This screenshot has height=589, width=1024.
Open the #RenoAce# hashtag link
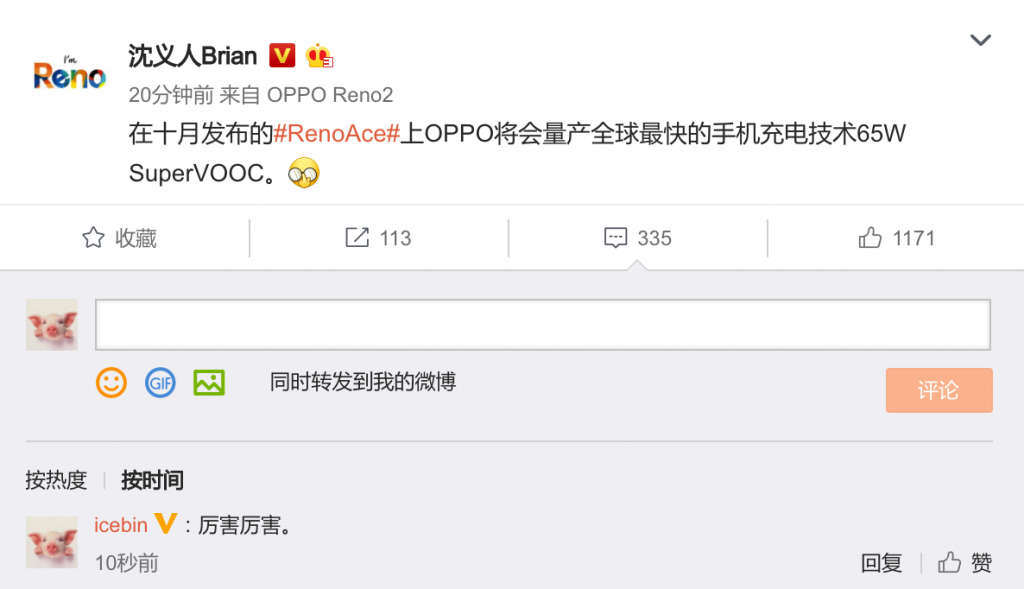tap(336, 134)
